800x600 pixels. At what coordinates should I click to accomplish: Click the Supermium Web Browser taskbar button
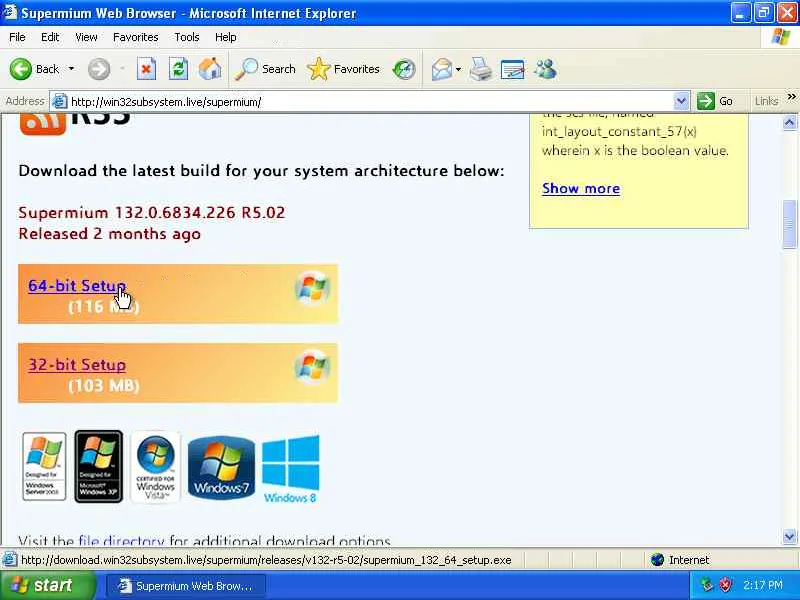[x=186, y=586]
